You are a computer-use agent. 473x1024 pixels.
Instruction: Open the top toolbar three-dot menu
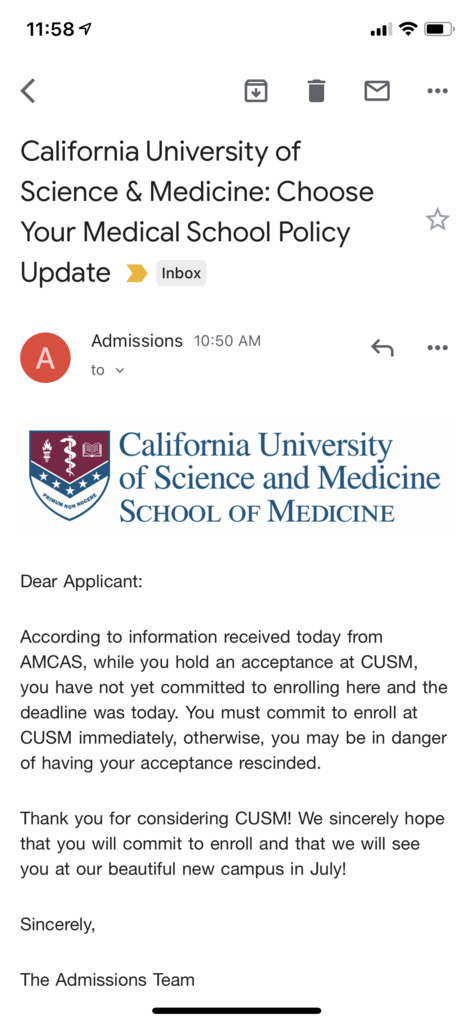(437, 91)
